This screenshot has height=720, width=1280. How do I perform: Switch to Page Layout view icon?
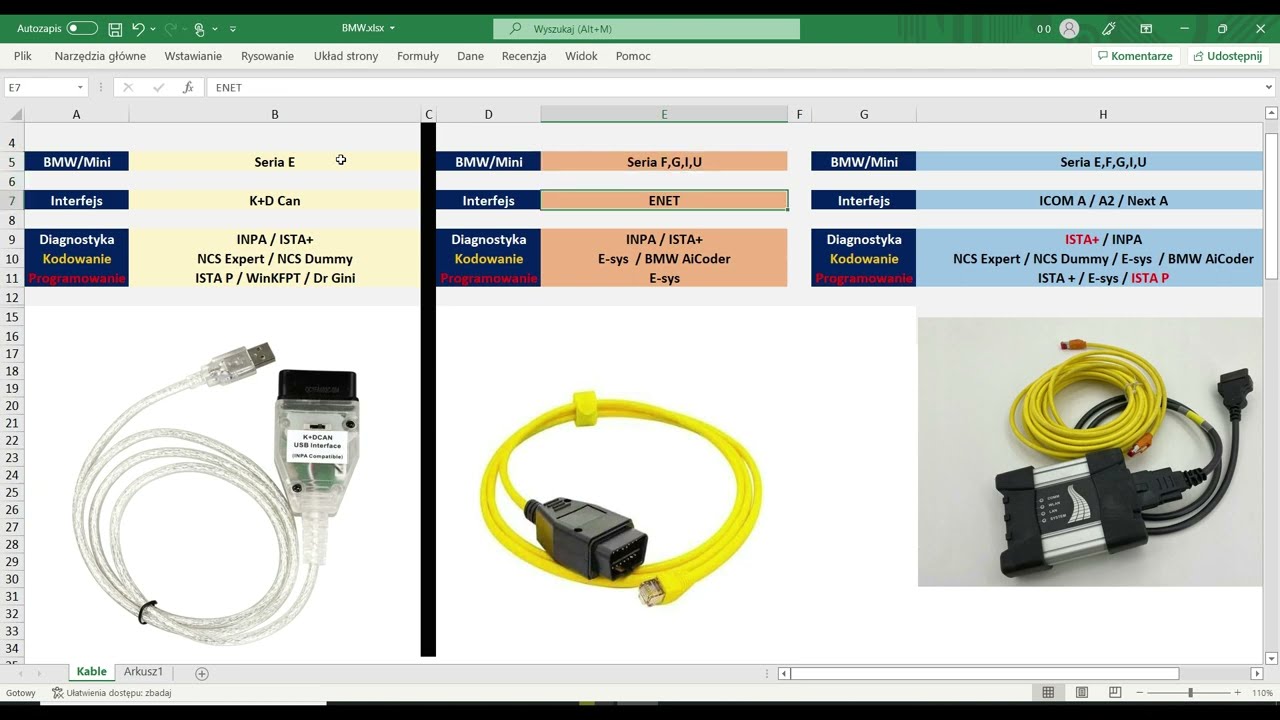click(1082, 693)
